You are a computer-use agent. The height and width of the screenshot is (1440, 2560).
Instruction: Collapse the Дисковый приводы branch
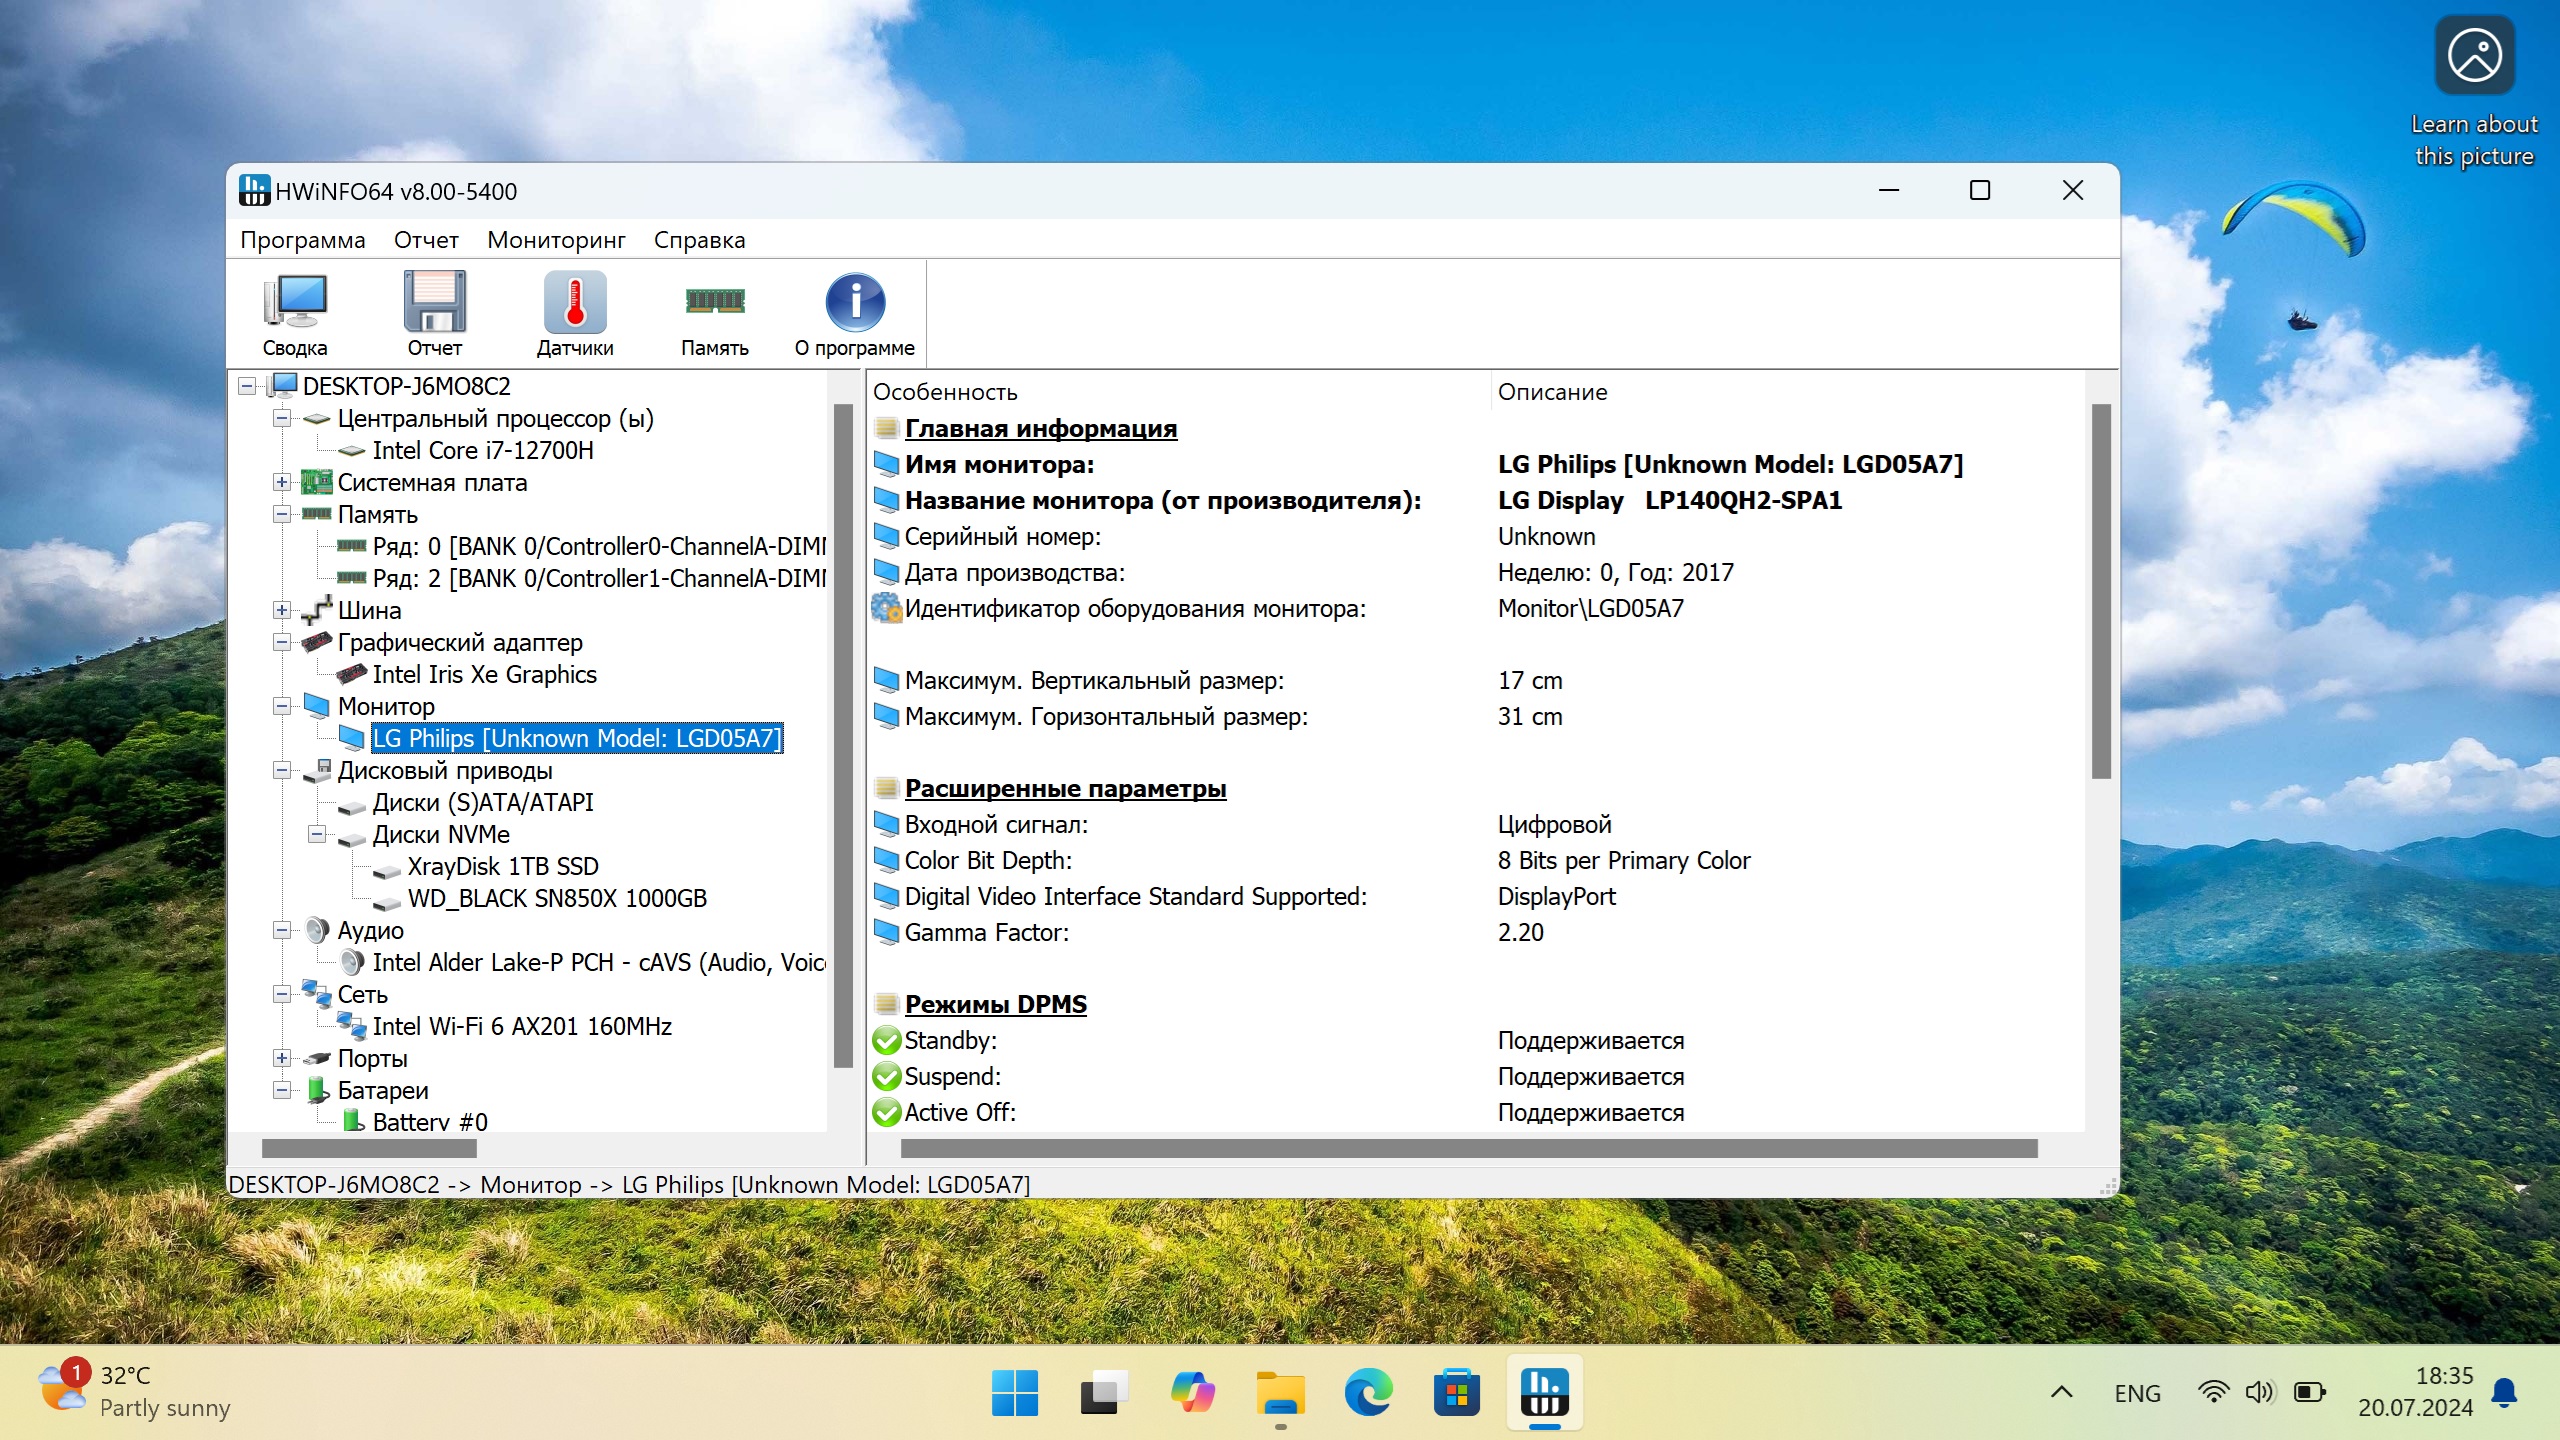pyautogui.click(x=282, y=770)
